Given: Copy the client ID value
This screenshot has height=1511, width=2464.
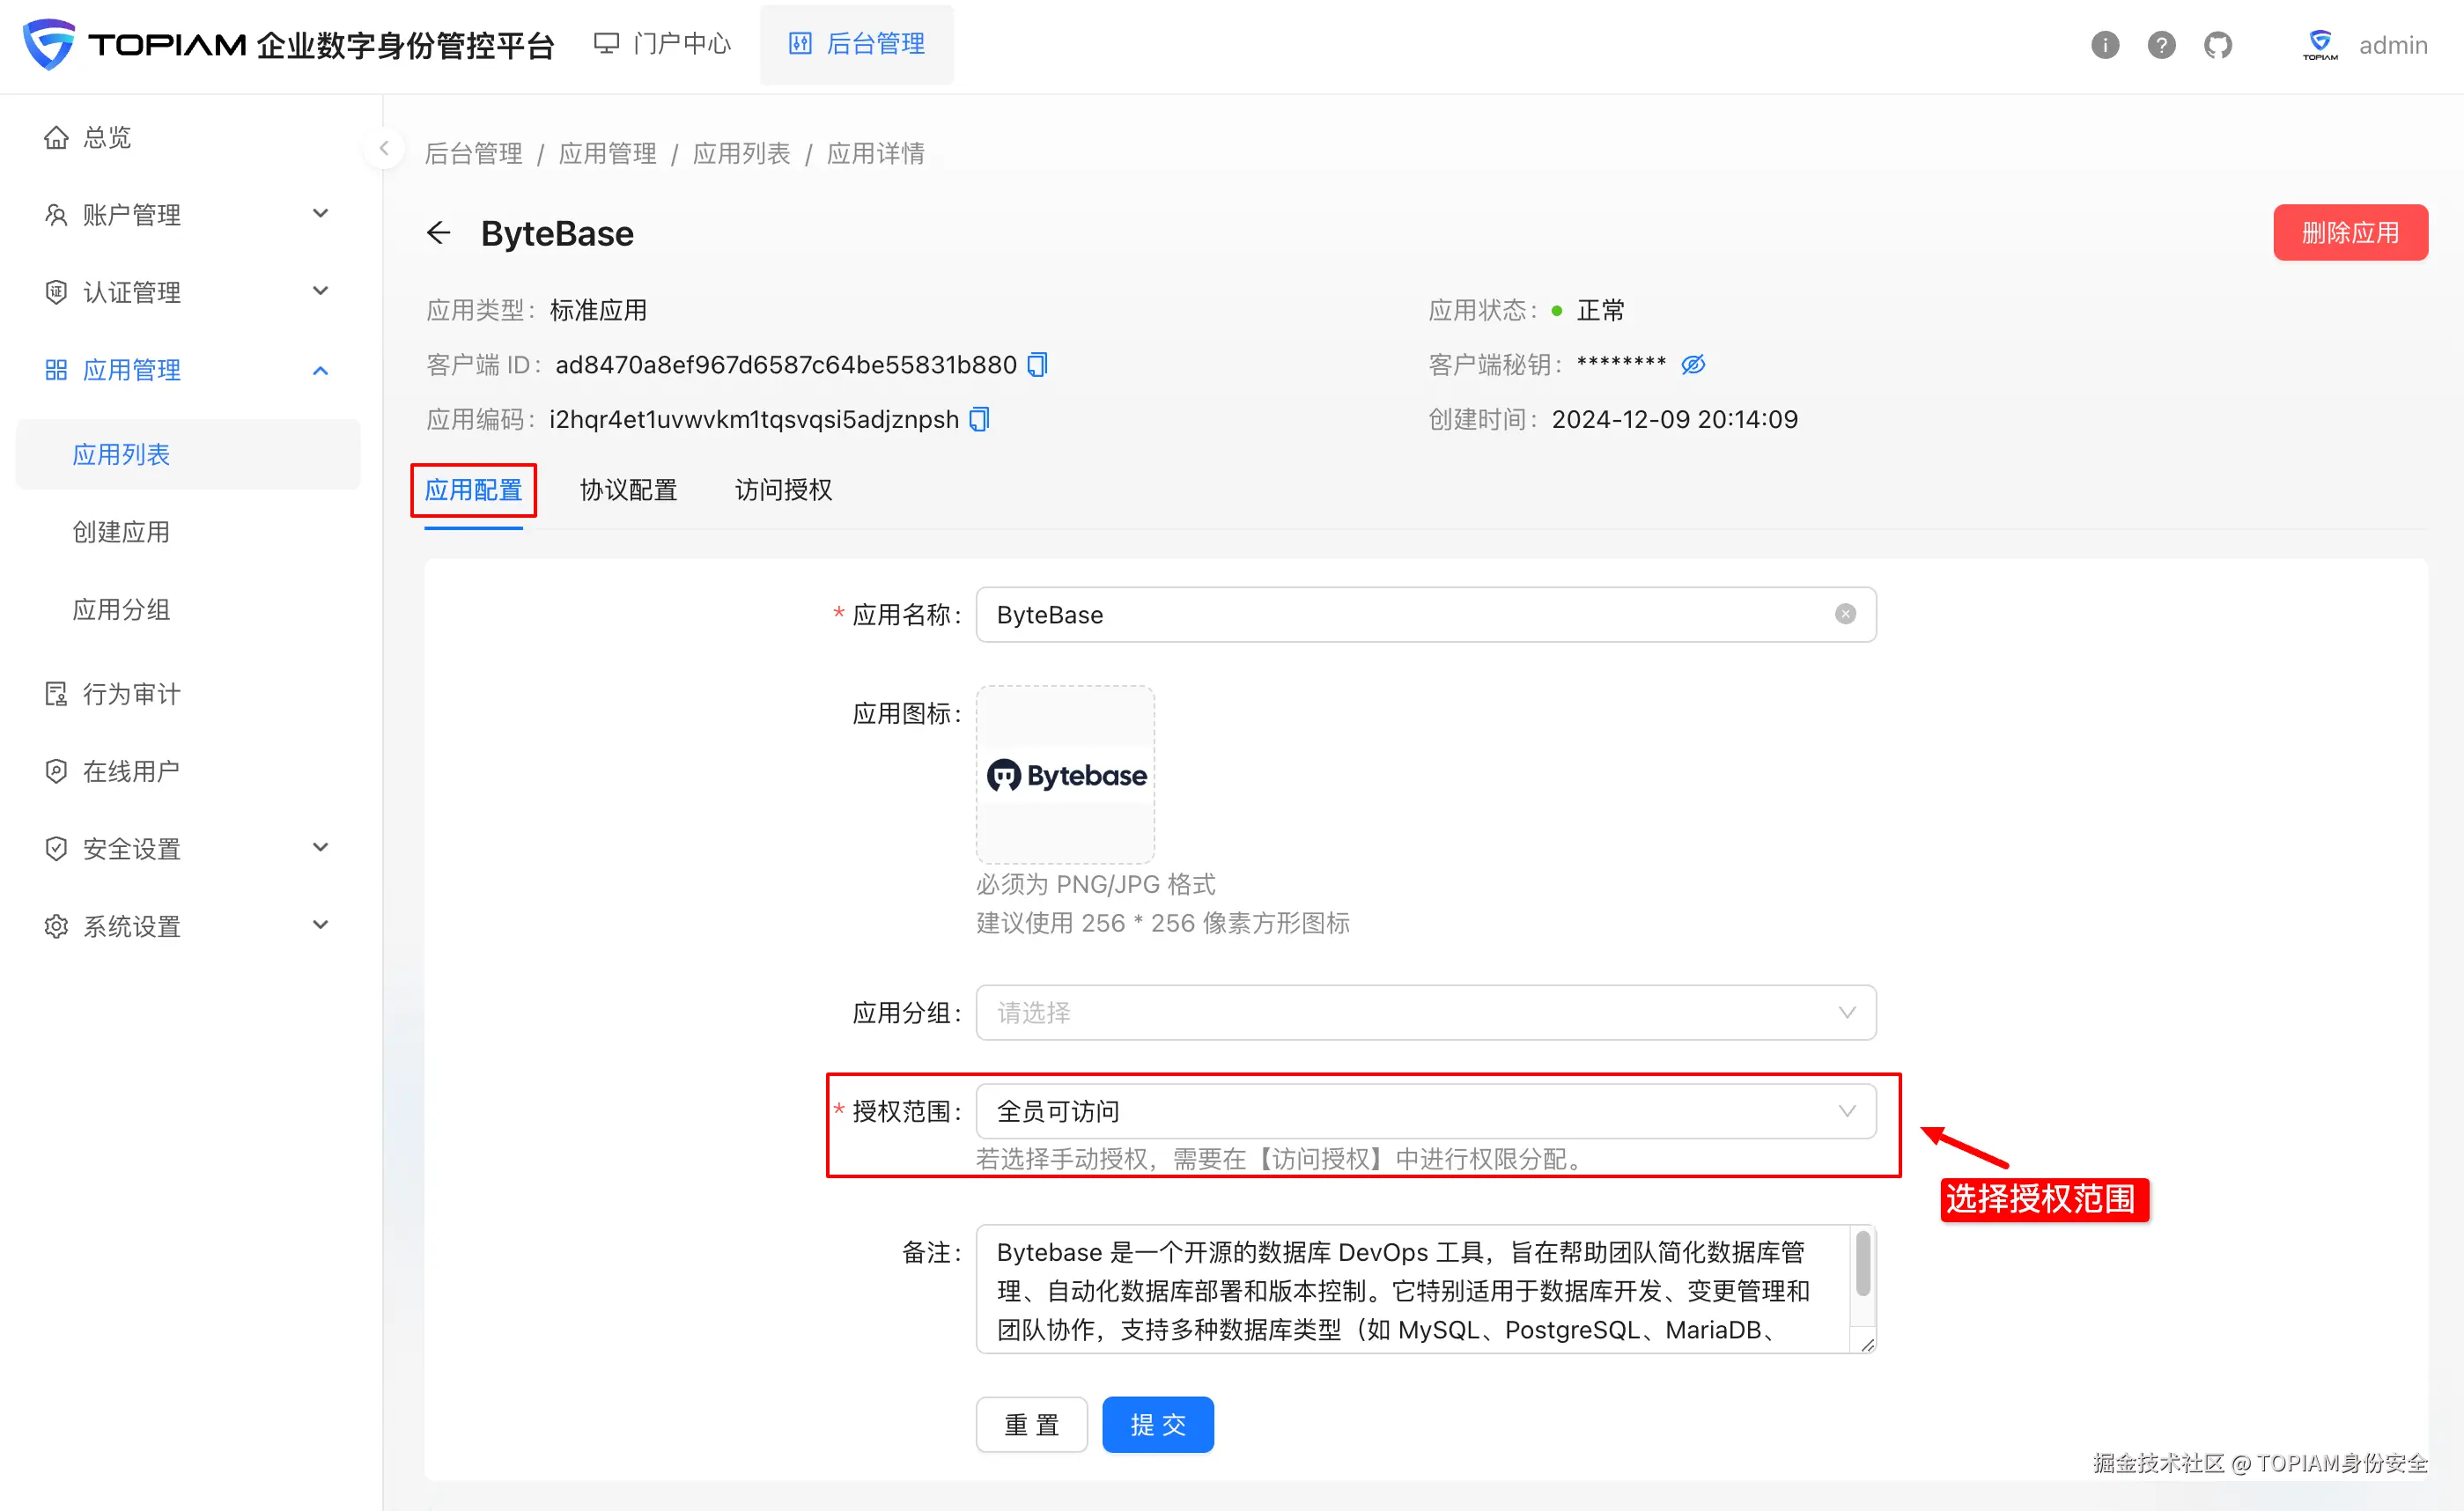Looking at the screenshot, I should 1037,365.
